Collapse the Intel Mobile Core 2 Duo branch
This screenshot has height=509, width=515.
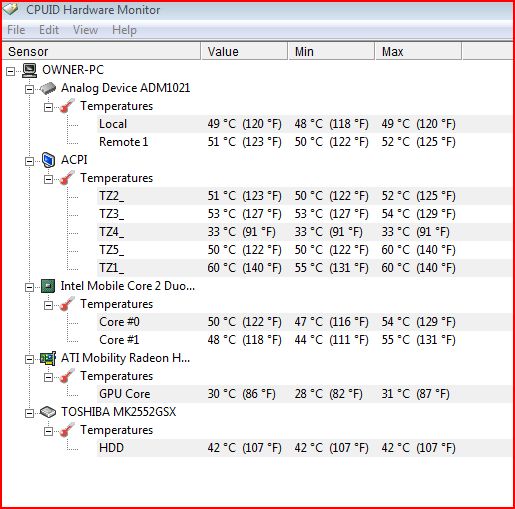coord(30,287)
